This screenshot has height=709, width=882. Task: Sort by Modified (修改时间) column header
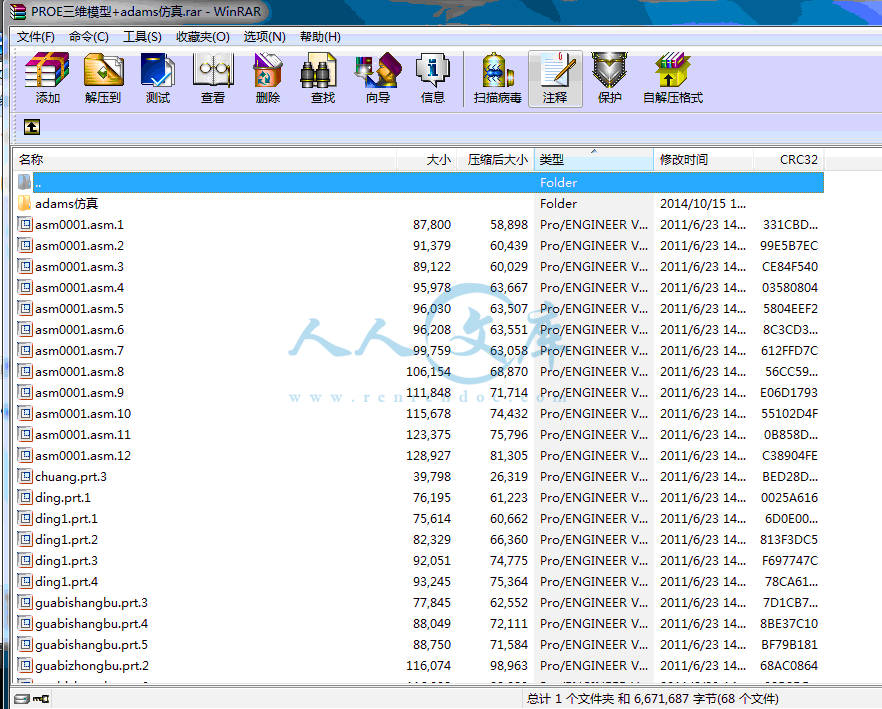(704, 160)
